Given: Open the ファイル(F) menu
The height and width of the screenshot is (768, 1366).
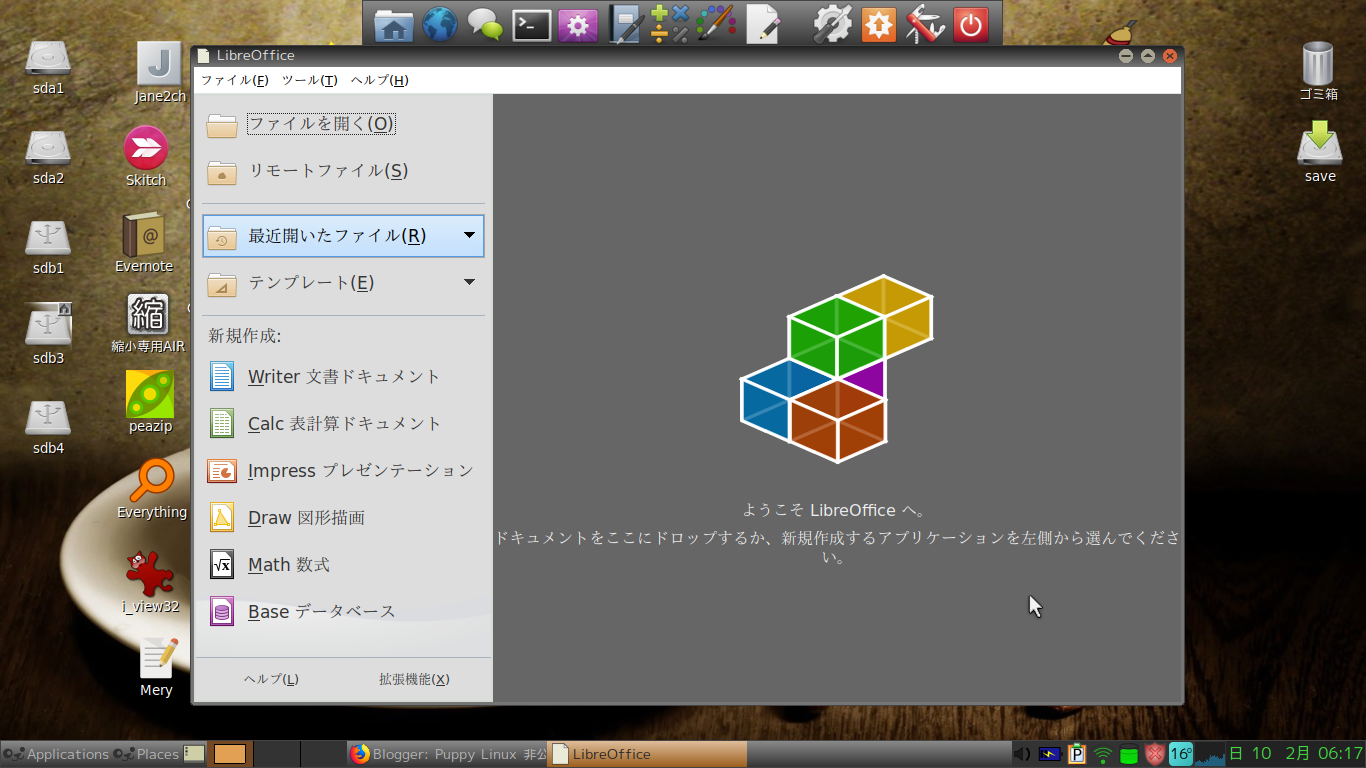Looking at the screenshot, I should [x=234, y=80].
